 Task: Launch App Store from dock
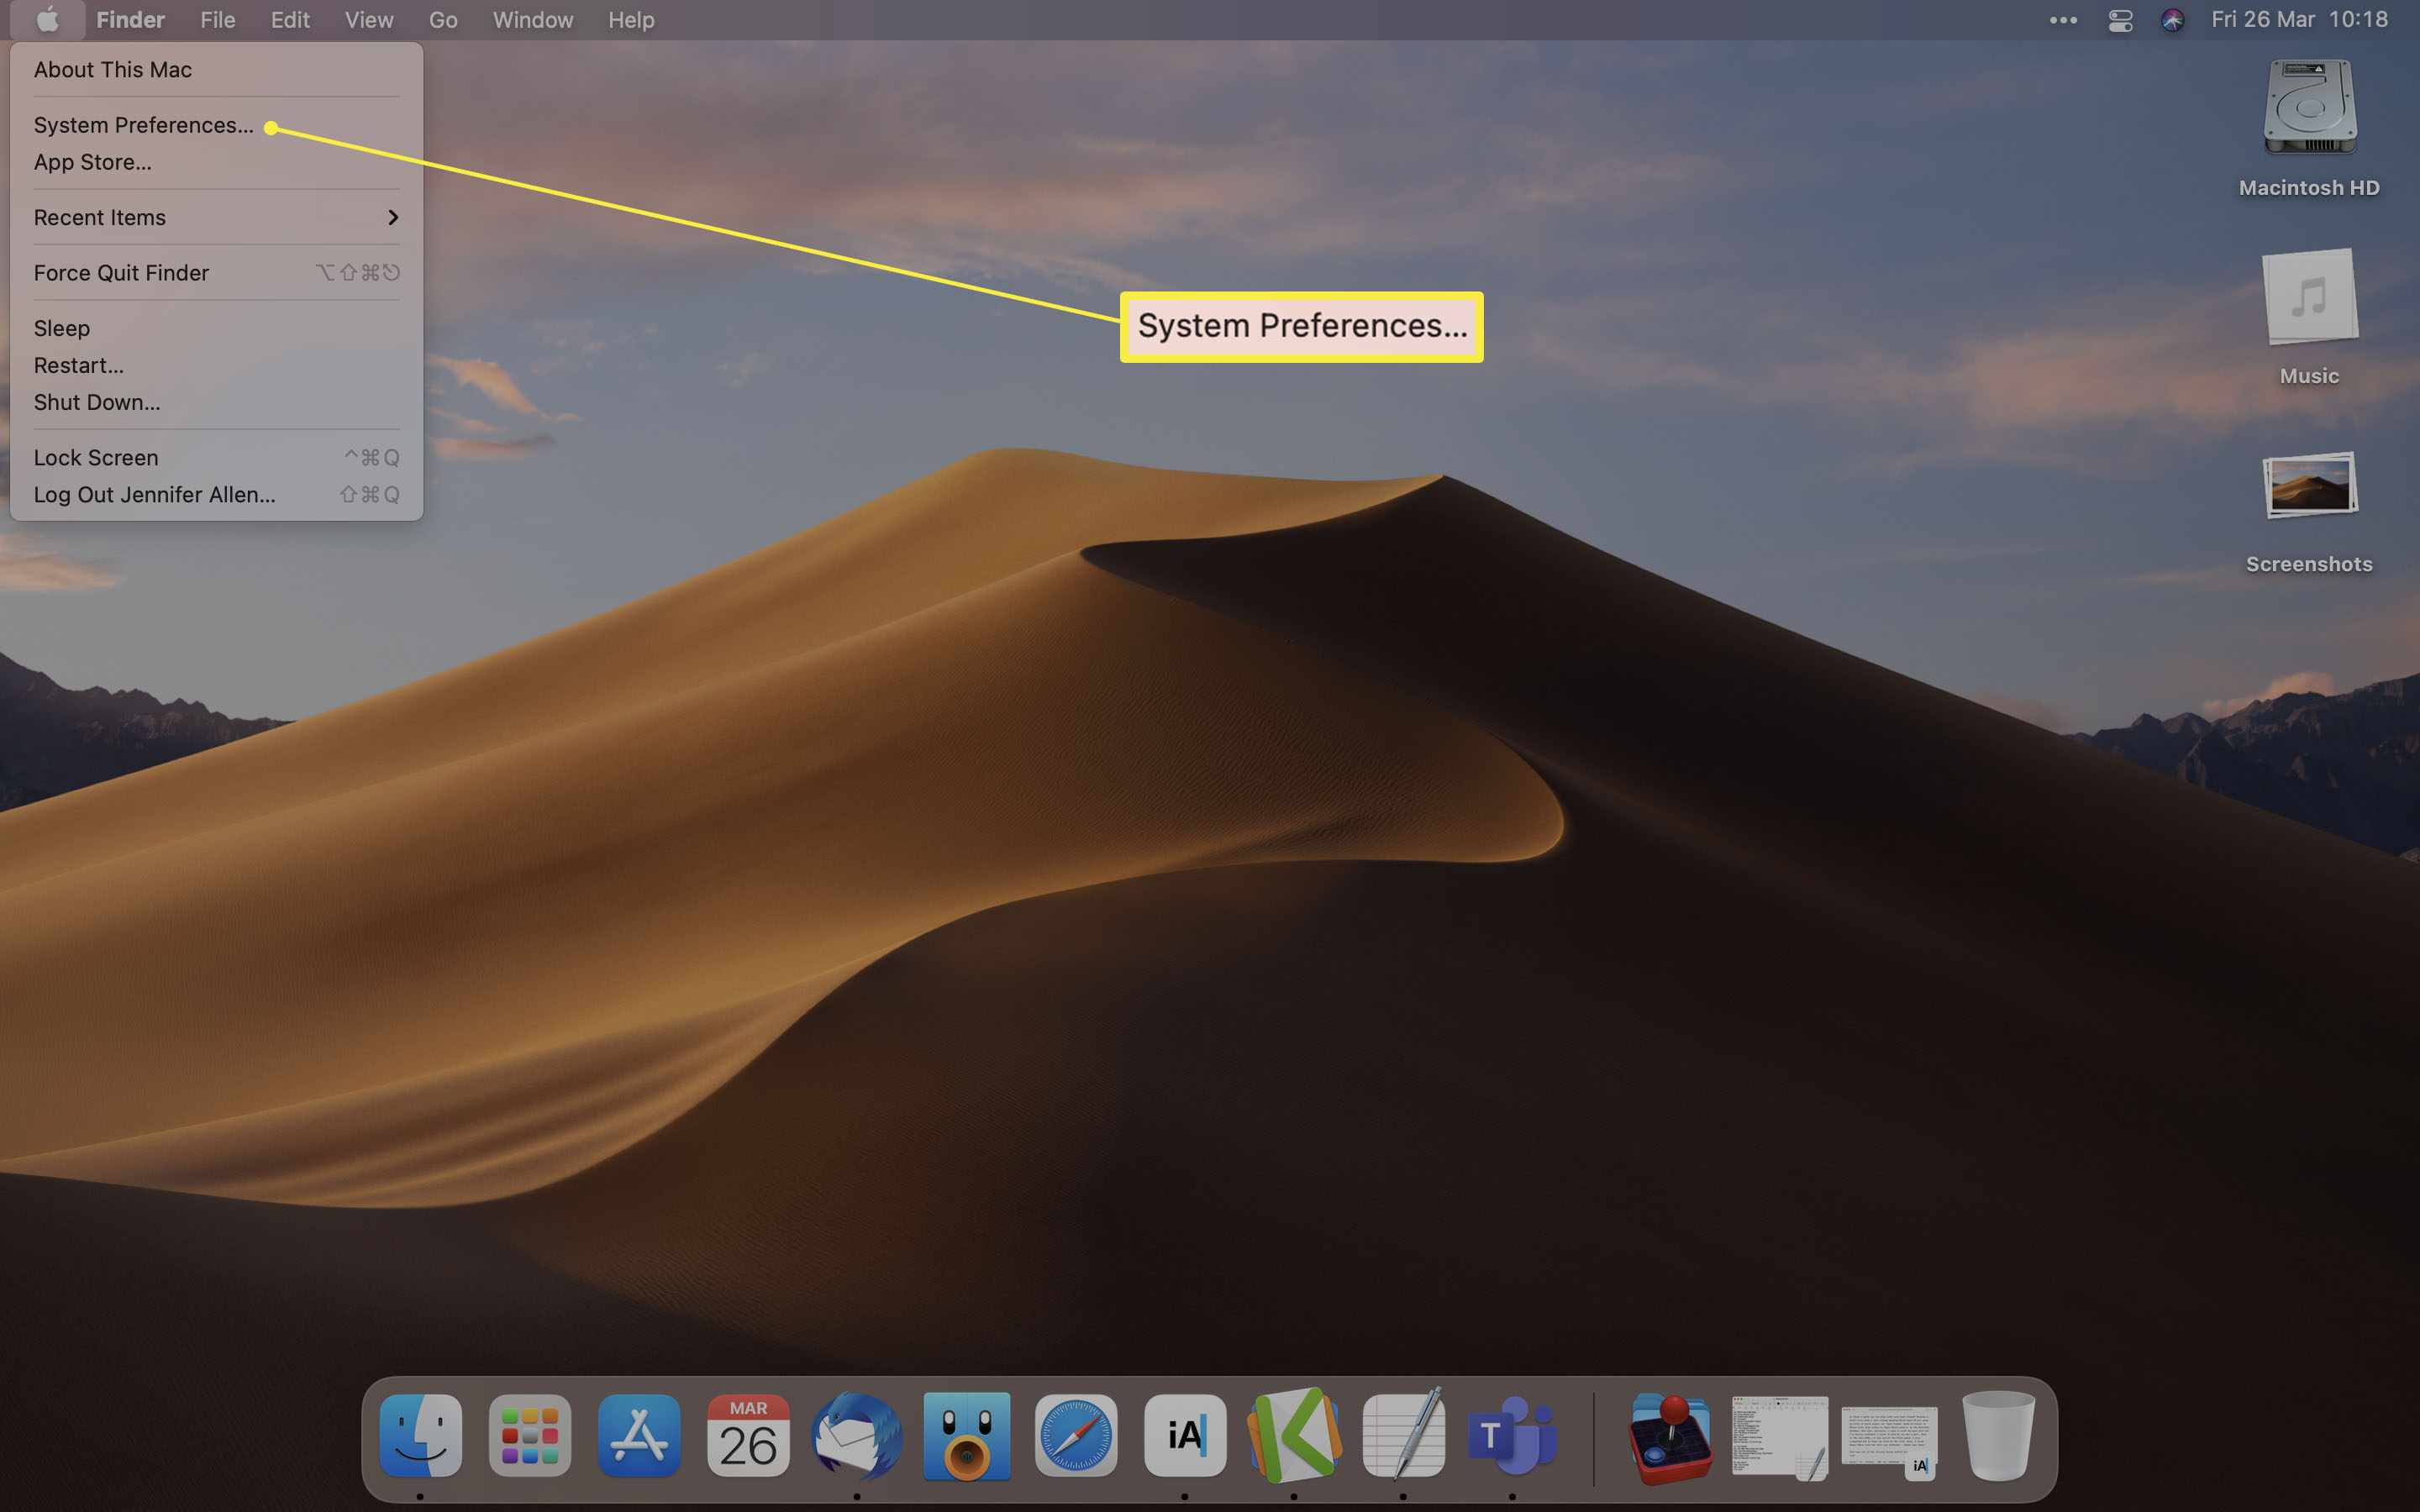coord(638,1436)
